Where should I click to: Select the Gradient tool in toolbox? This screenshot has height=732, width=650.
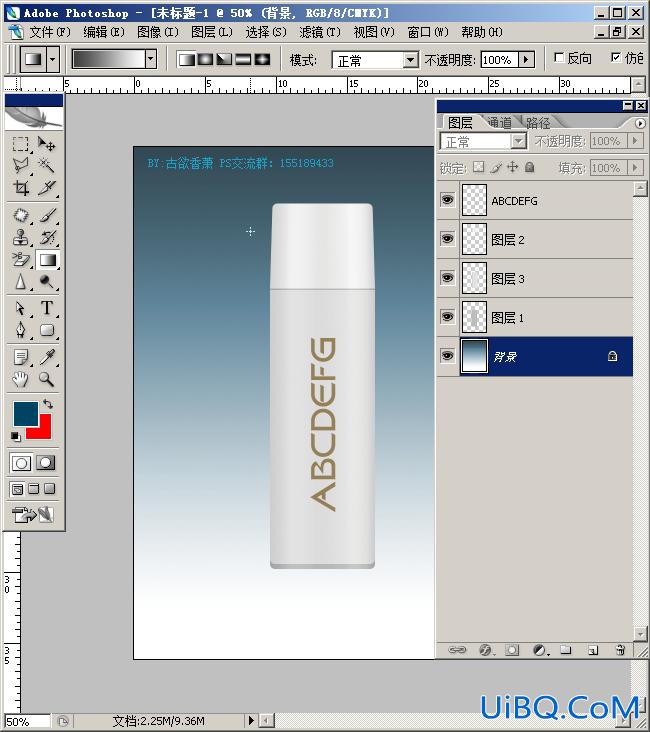point(48,260)
